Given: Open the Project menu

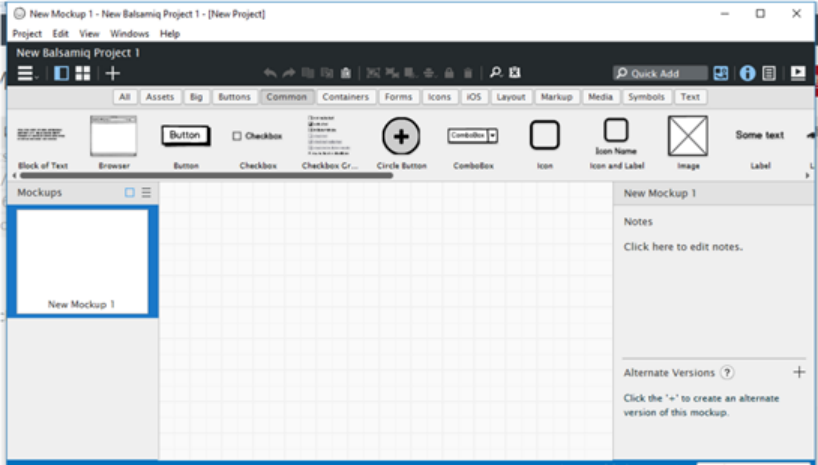Looking at the screenshot, I should [x=27, y=34].
